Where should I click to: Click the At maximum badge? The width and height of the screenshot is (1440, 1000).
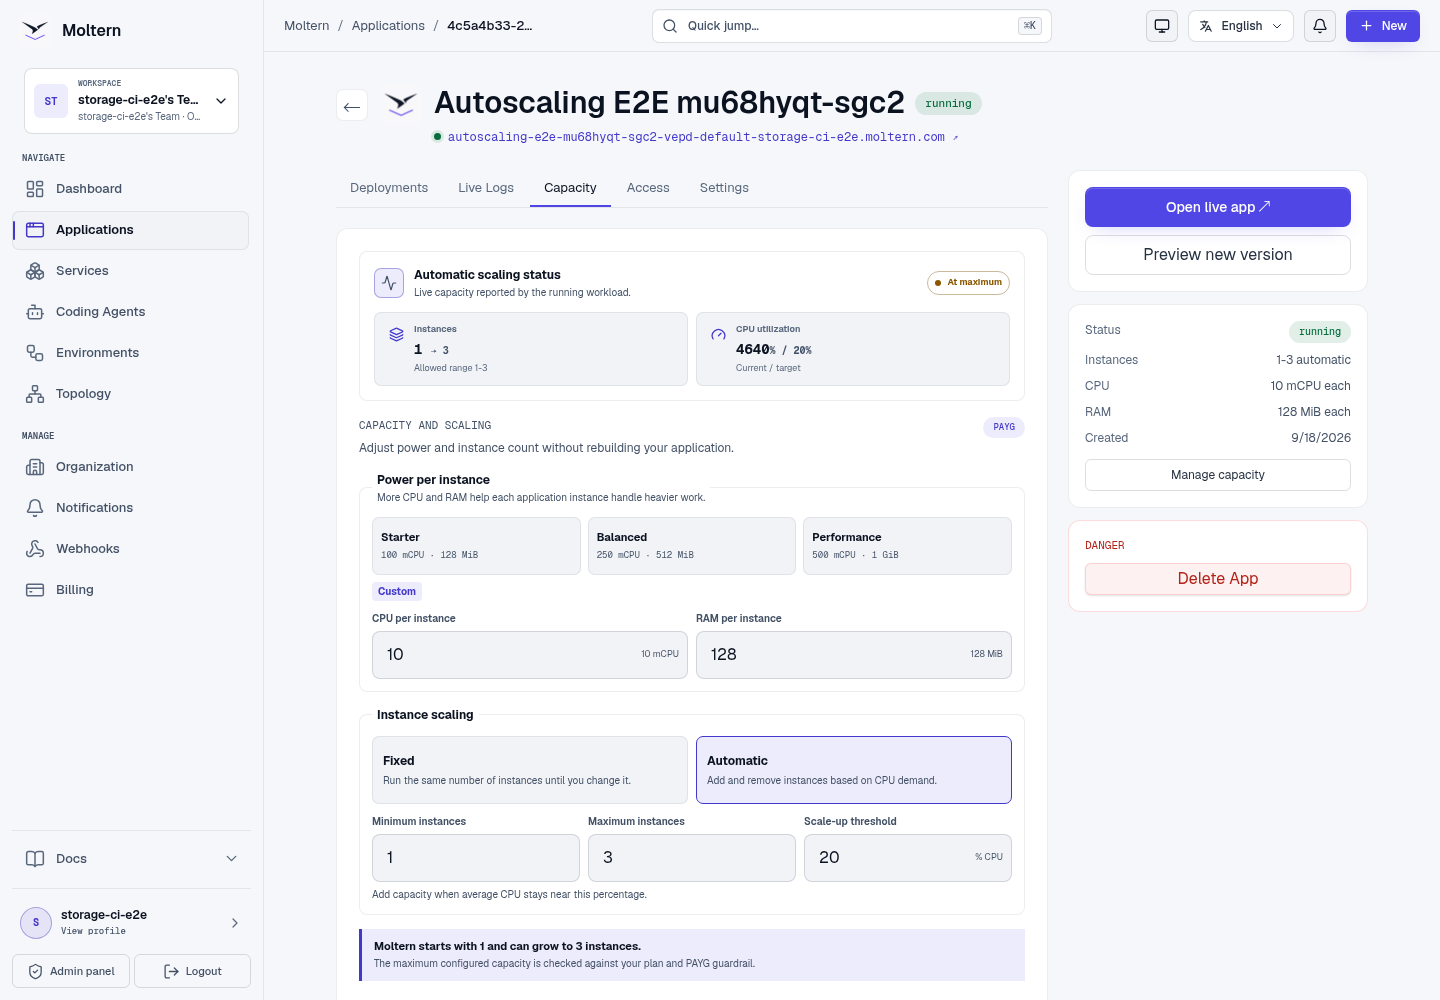tap(968, 283)
